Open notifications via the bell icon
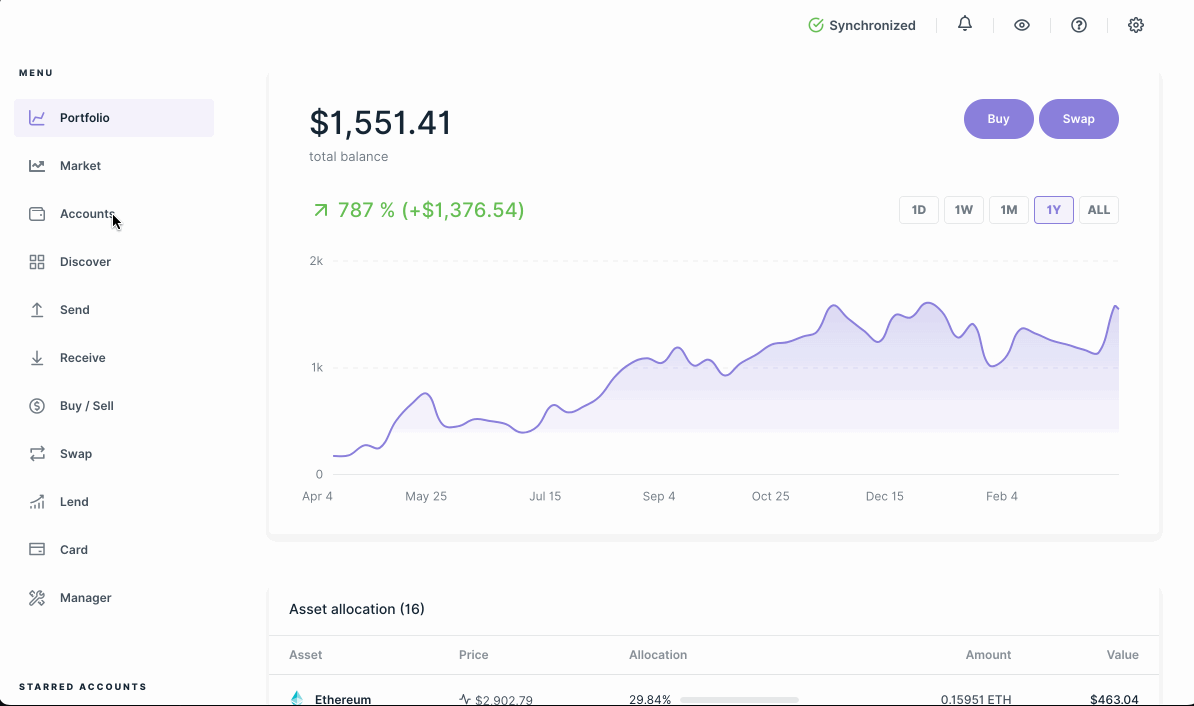Screen dimensions: 1194x706 click(x=964, y=24)
